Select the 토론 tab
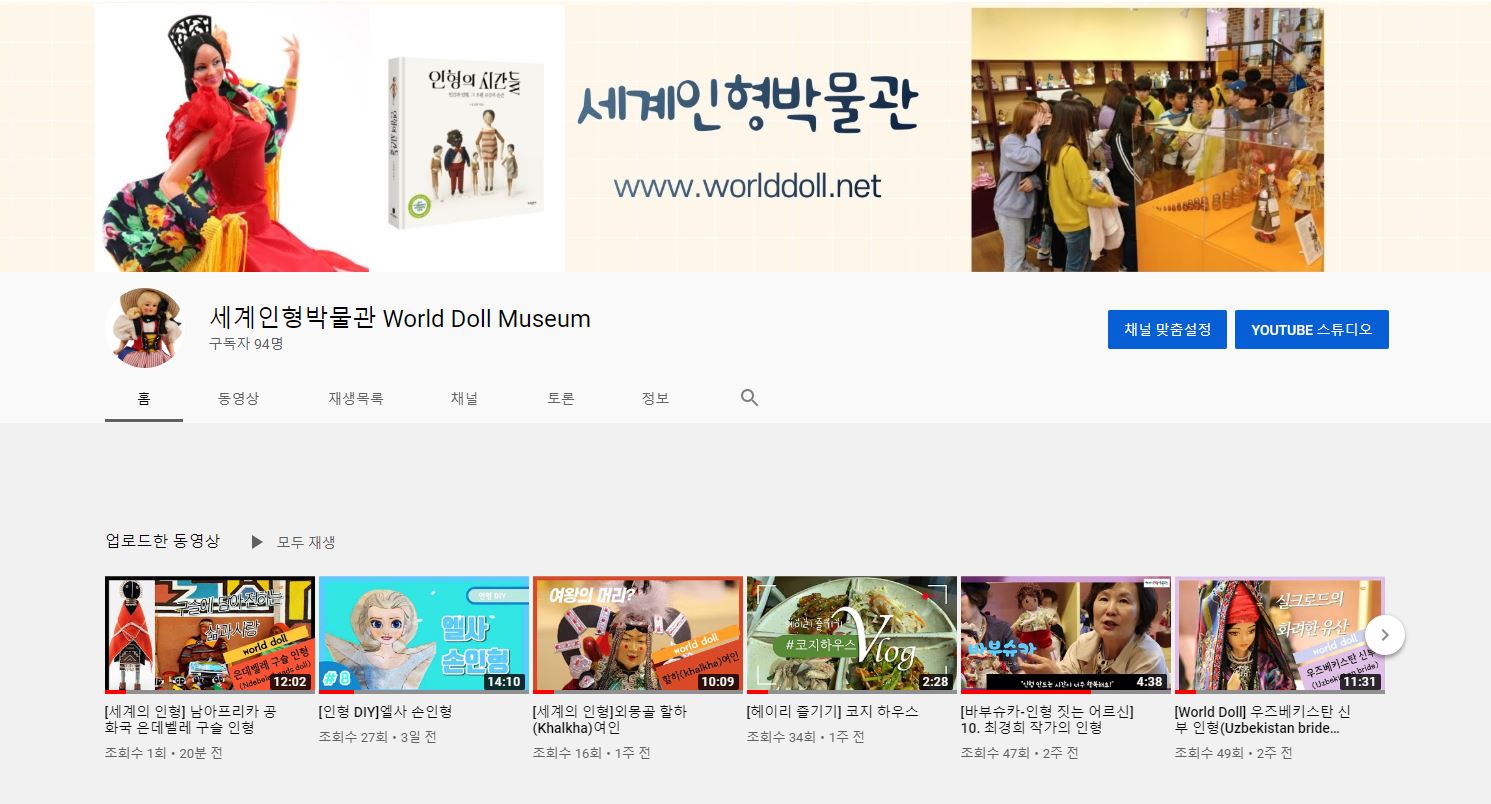The width and height of the screenshot is (1491, 804). pos(561,398)
